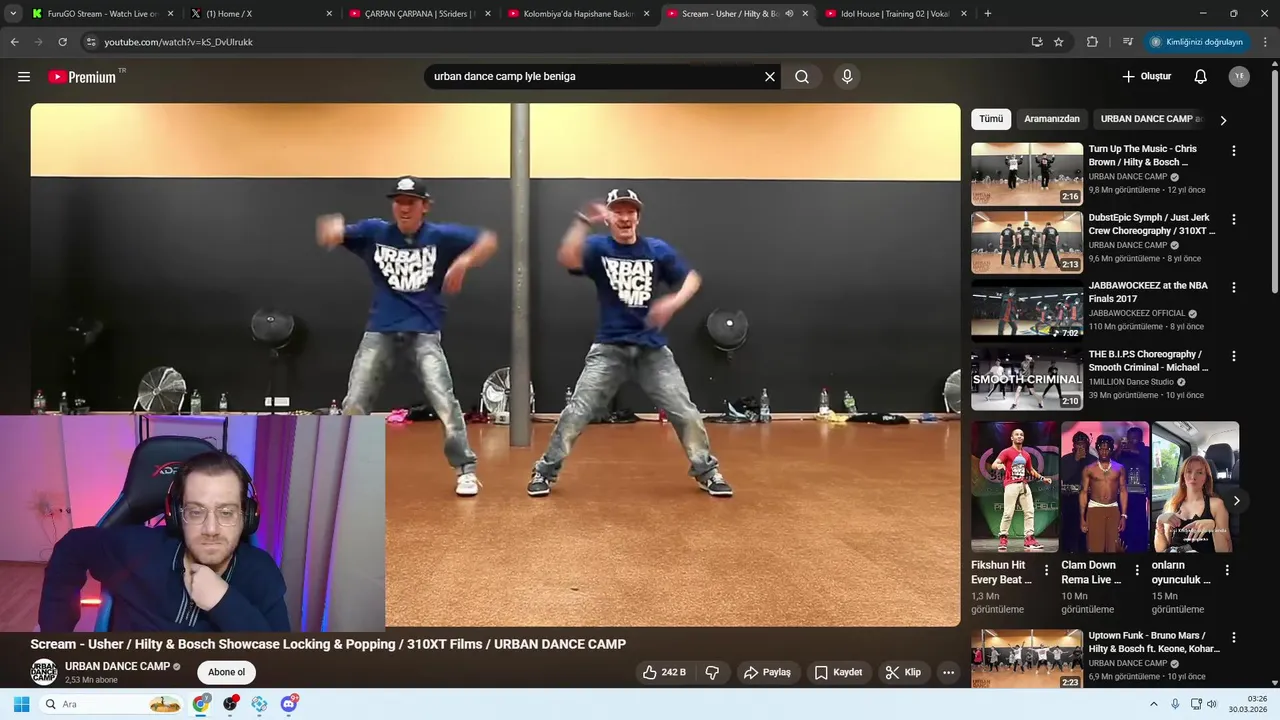
Task: Open the YE account avatar menu
Action: [1239, 76]
